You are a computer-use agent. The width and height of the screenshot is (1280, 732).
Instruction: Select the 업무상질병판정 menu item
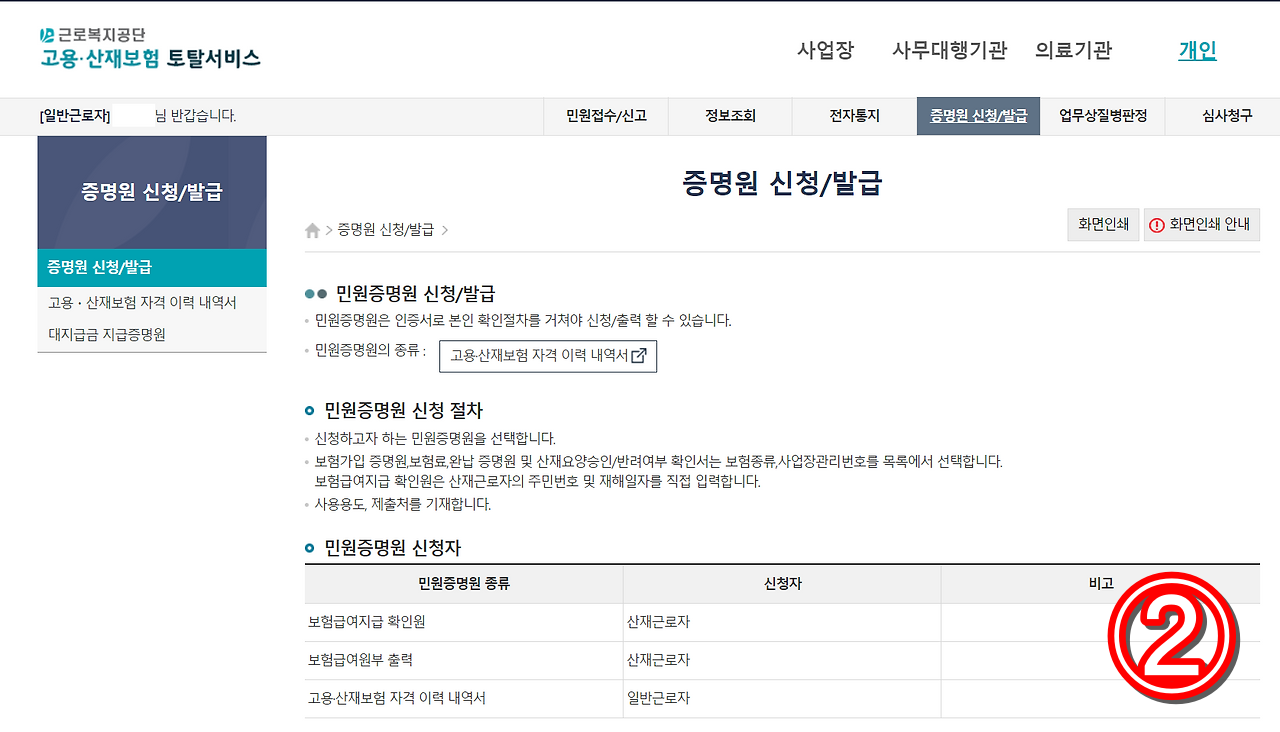coord(1102,115)
